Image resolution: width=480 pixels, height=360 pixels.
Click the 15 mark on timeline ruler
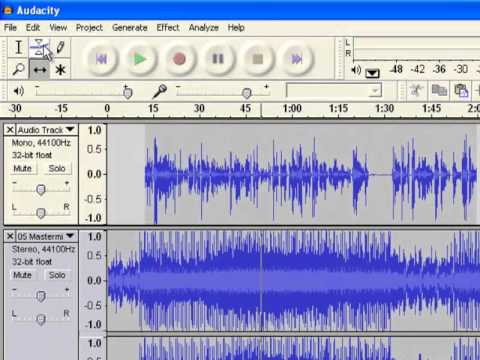pyautogui.click(x=153, y=108)
